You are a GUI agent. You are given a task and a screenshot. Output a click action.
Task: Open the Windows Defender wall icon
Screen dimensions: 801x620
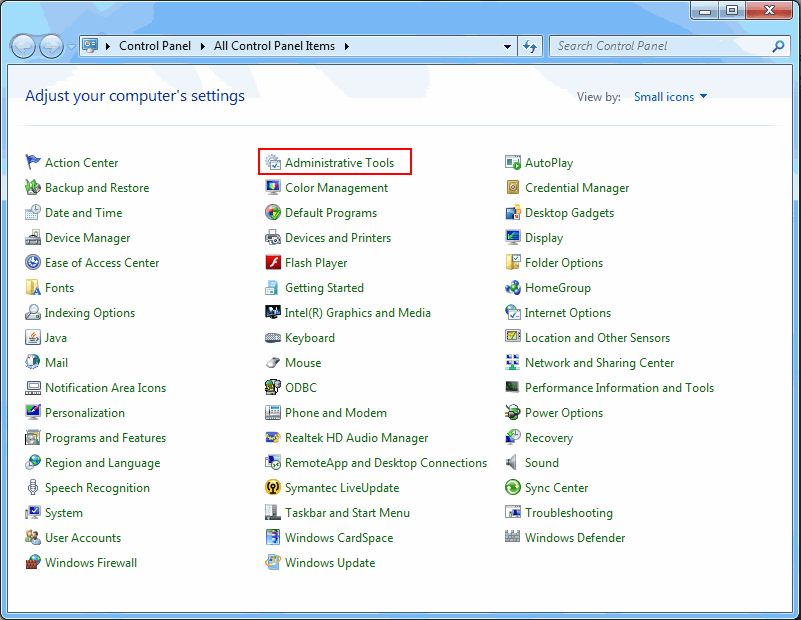[x=513, y=537]
